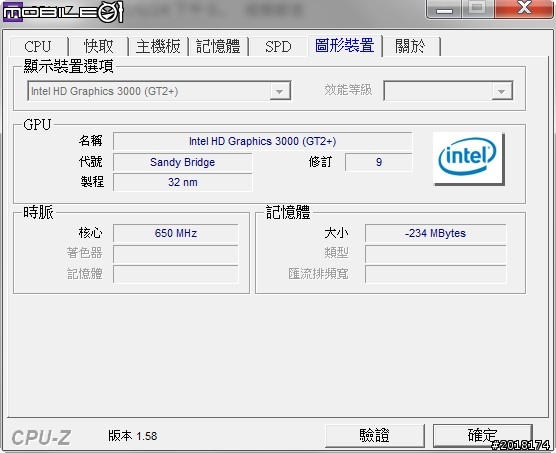Click the 大小 label
The height and width of the screenshot is (453, 556).
(x=337, y=233)
